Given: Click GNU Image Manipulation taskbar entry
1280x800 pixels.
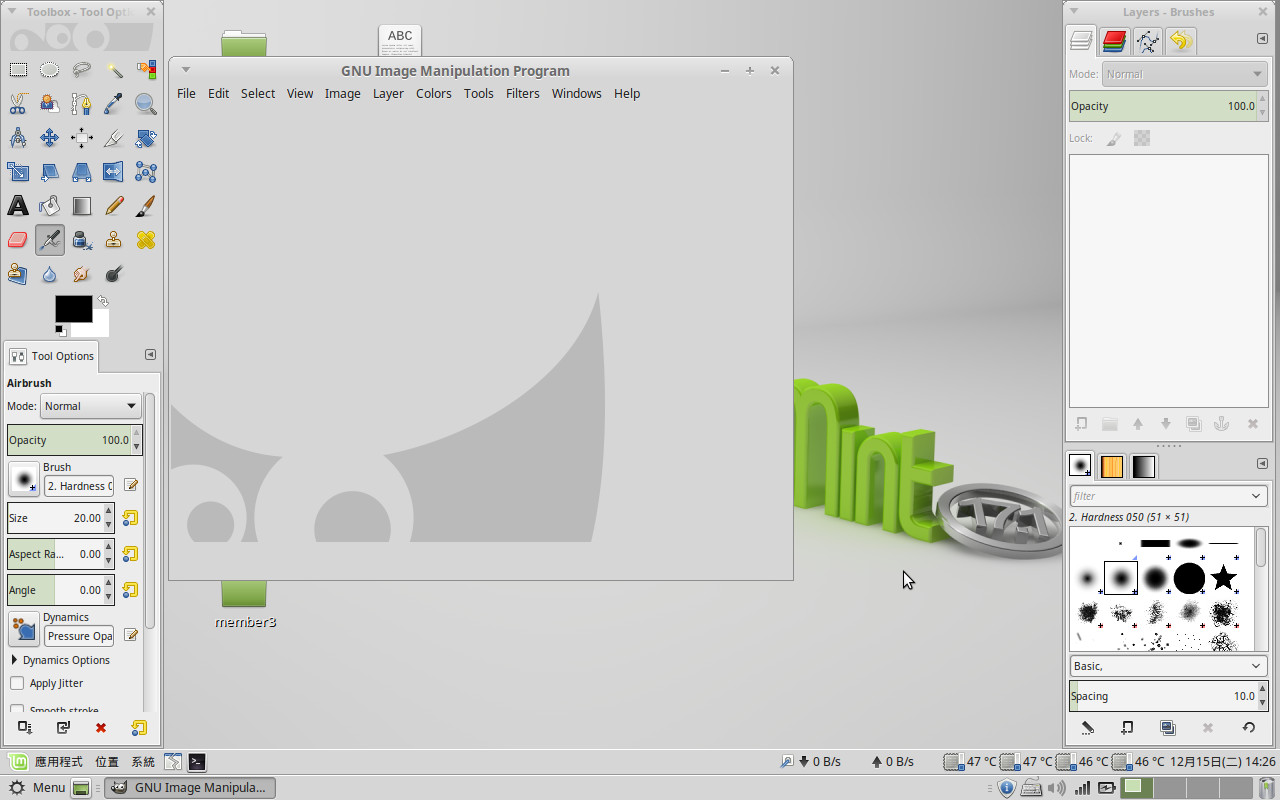Looking at the screenshot, I should point(190,787).
